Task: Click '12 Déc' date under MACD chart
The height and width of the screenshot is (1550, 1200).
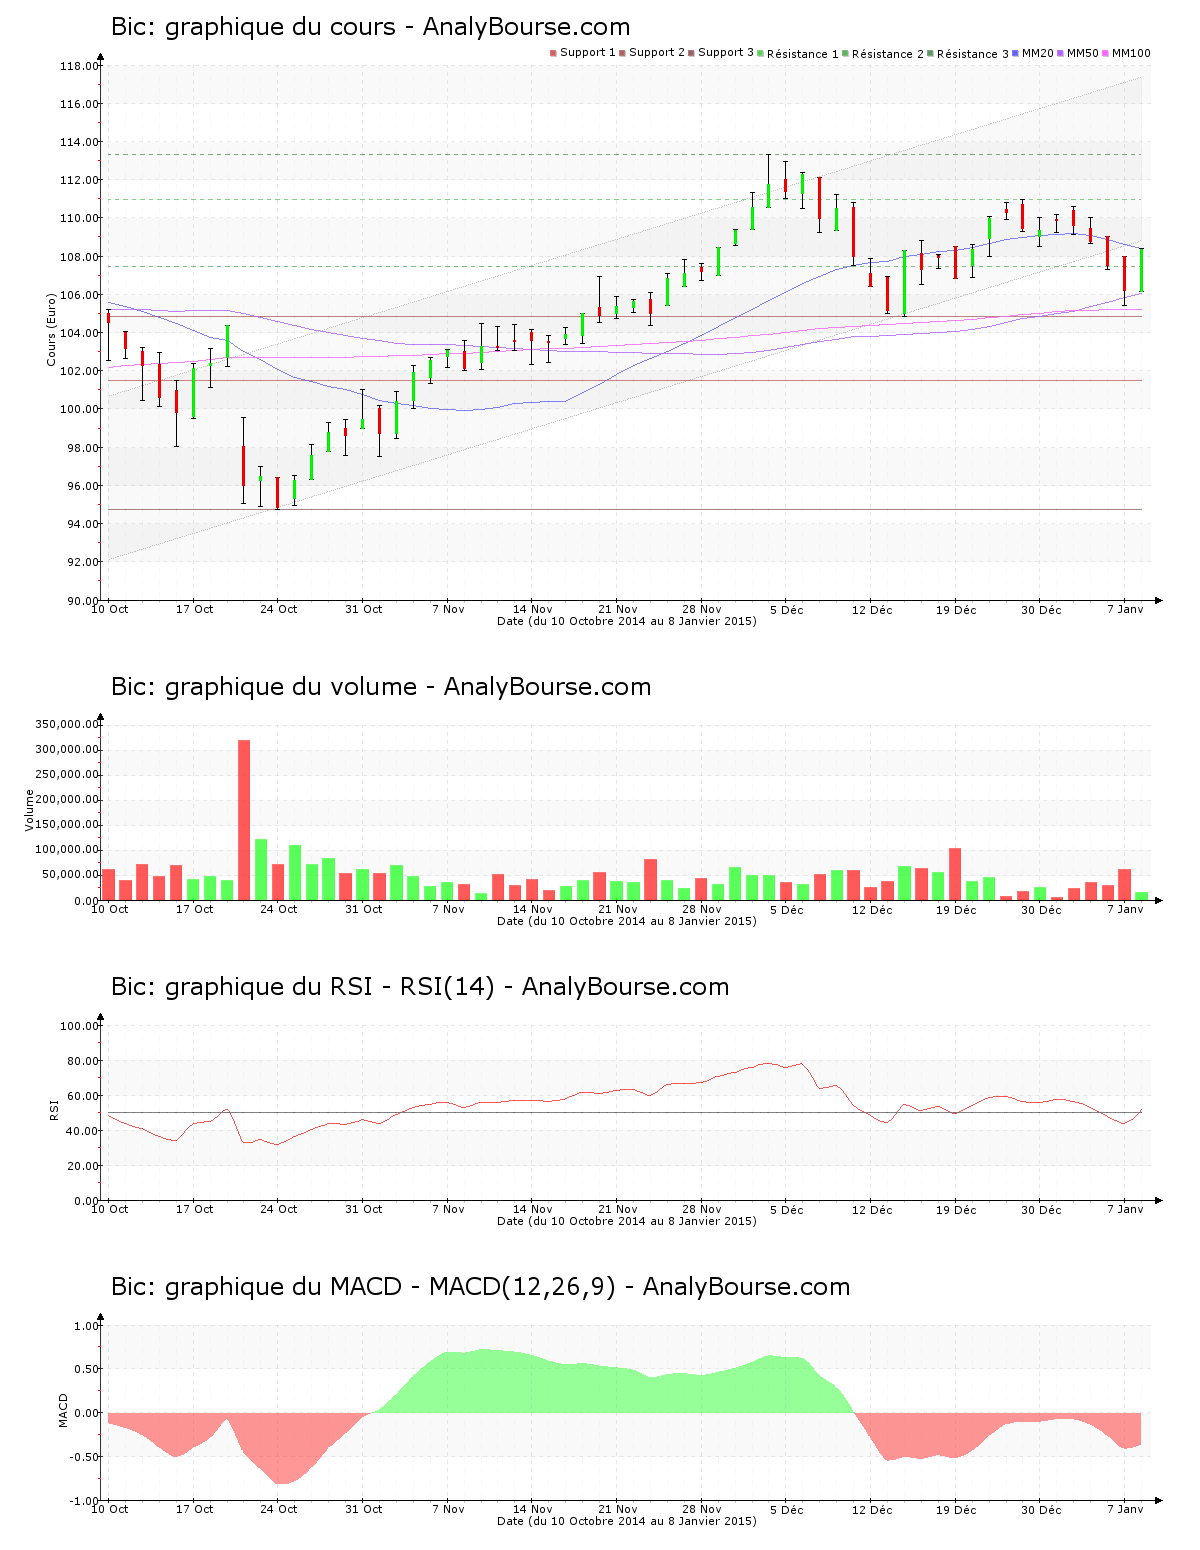Action: point(872,1509)
